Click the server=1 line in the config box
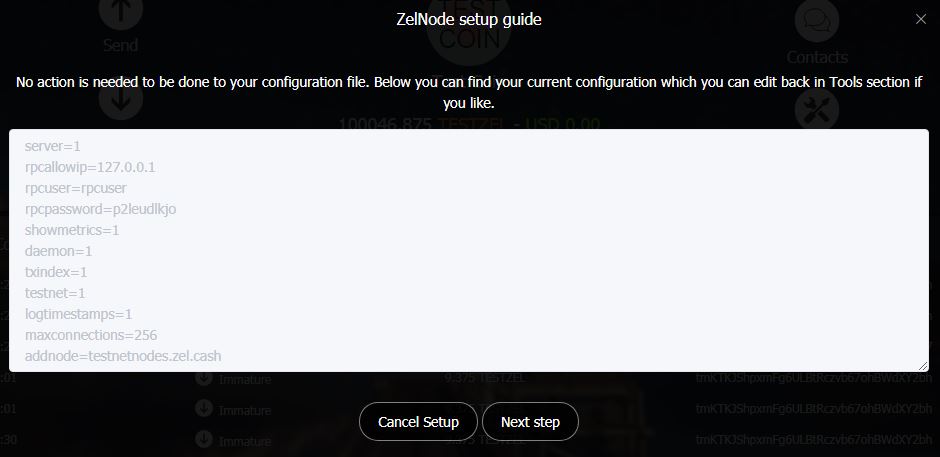The width and height of the screenshot is (940, 457). pyautogui.click(x=53, y=146)
